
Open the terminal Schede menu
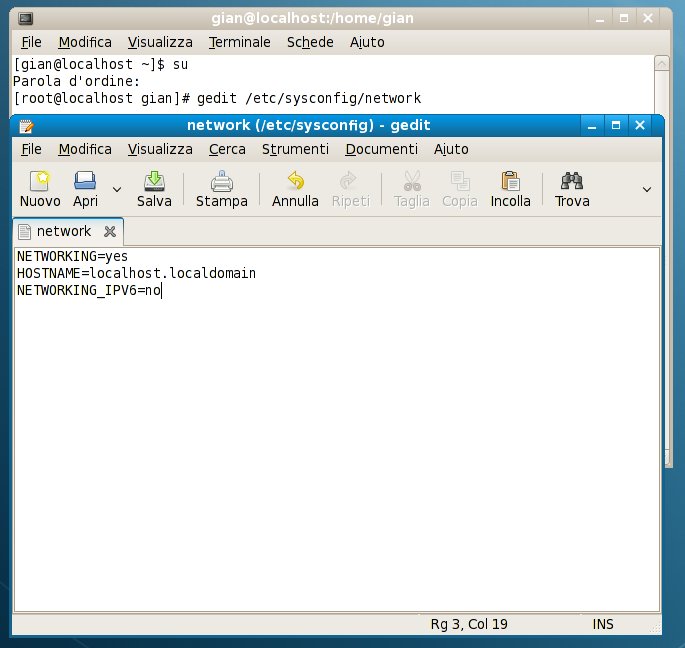coord(310,42)
